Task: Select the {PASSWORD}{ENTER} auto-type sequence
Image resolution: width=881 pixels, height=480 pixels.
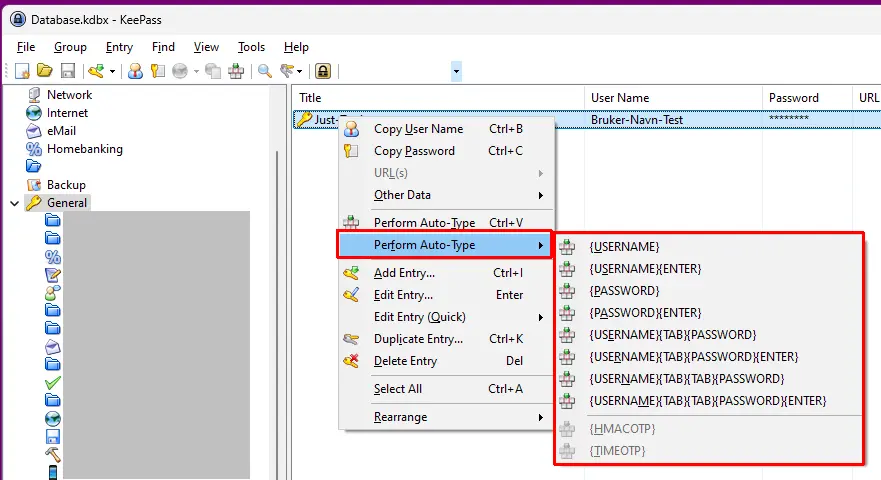Action: point(709,313)
